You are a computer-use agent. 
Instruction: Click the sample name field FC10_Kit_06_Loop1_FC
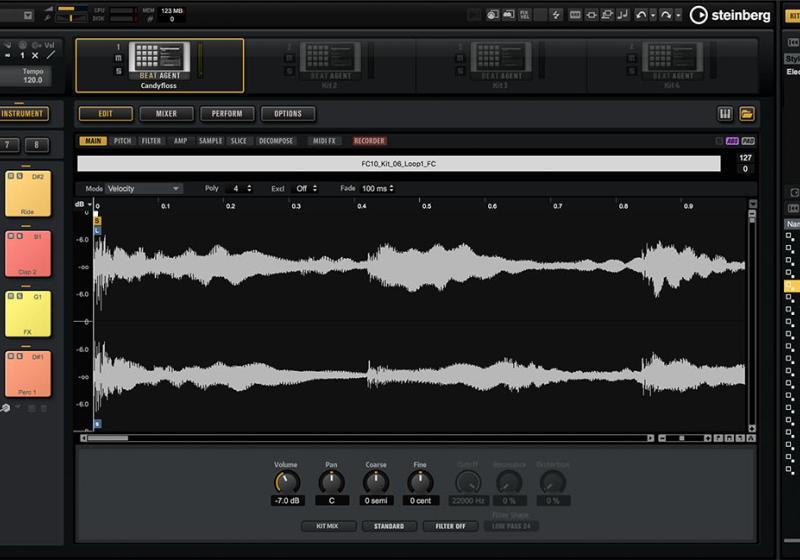coord(398,163)
